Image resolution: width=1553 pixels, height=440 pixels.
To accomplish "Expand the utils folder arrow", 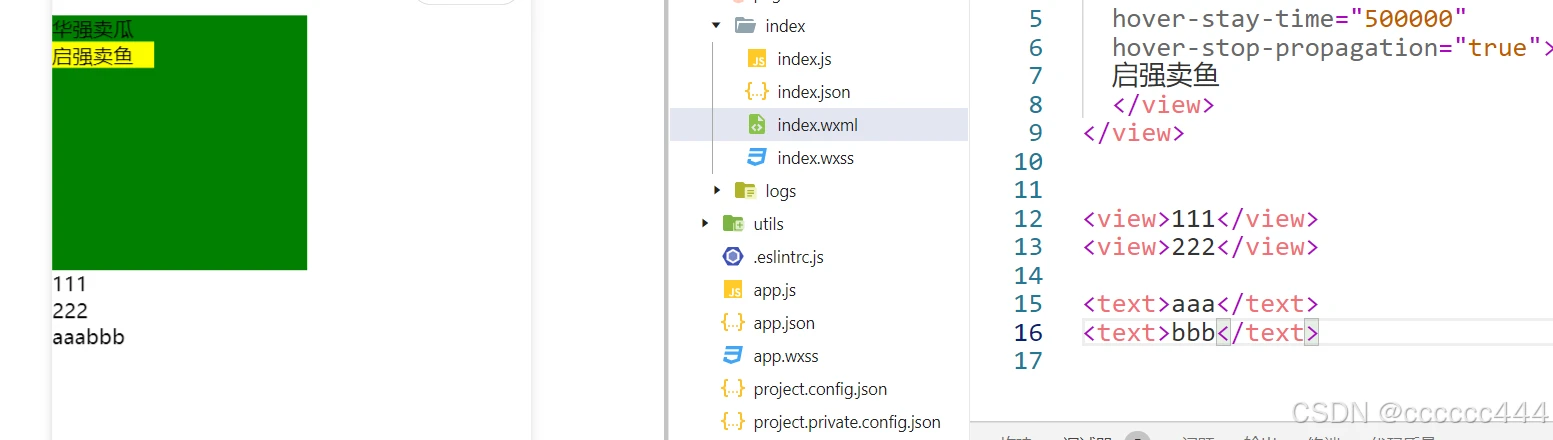I will coord(704,224).
